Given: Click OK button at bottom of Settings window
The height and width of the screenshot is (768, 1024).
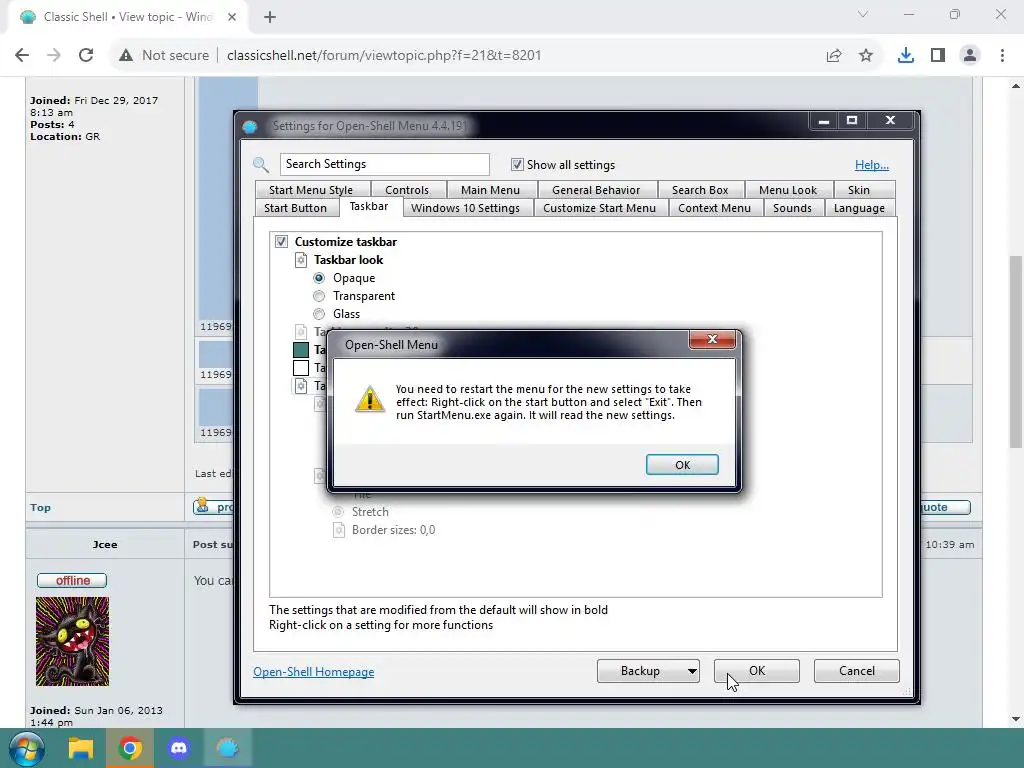Looking at the screenshot, I should click(x=756, y=671).
